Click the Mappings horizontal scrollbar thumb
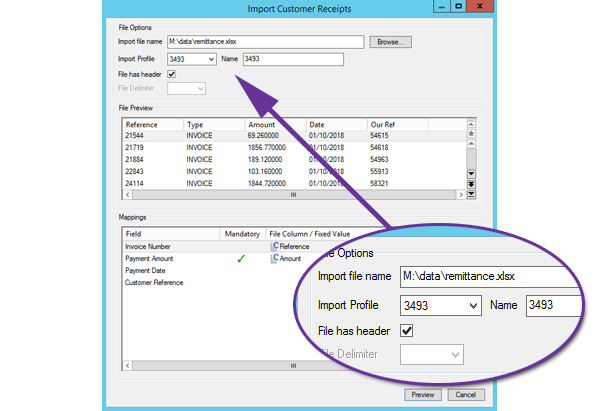 point(293,366)
